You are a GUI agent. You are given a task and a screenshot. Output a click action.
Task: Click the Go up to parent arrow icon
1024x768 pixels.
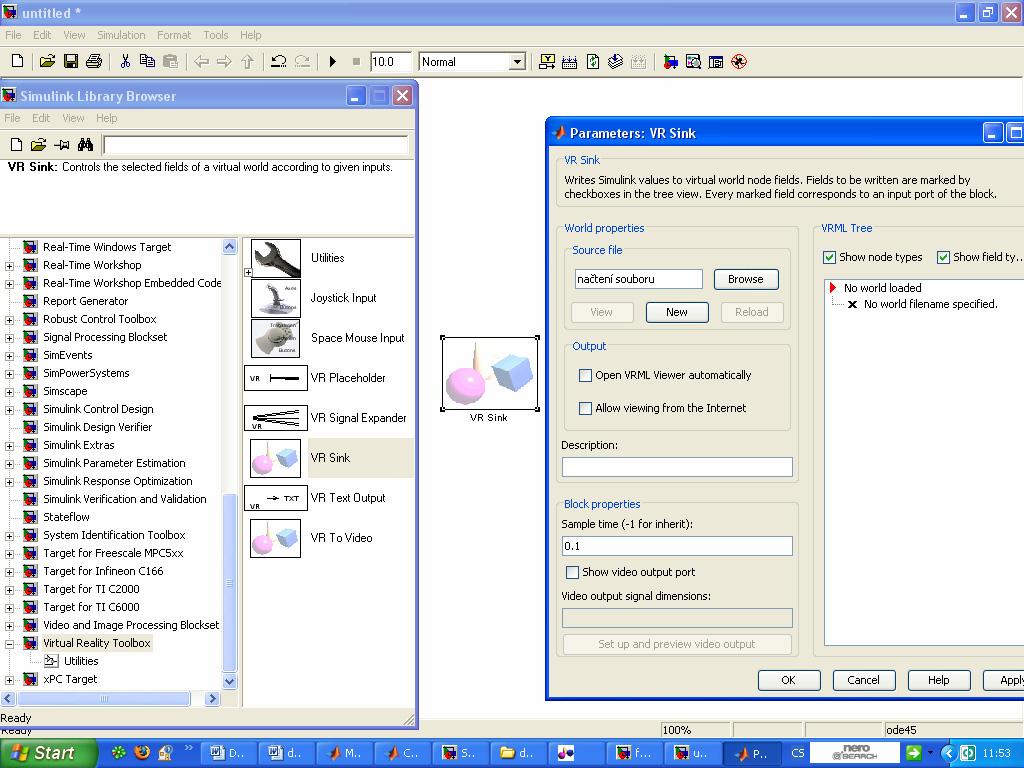coord(248,61)
